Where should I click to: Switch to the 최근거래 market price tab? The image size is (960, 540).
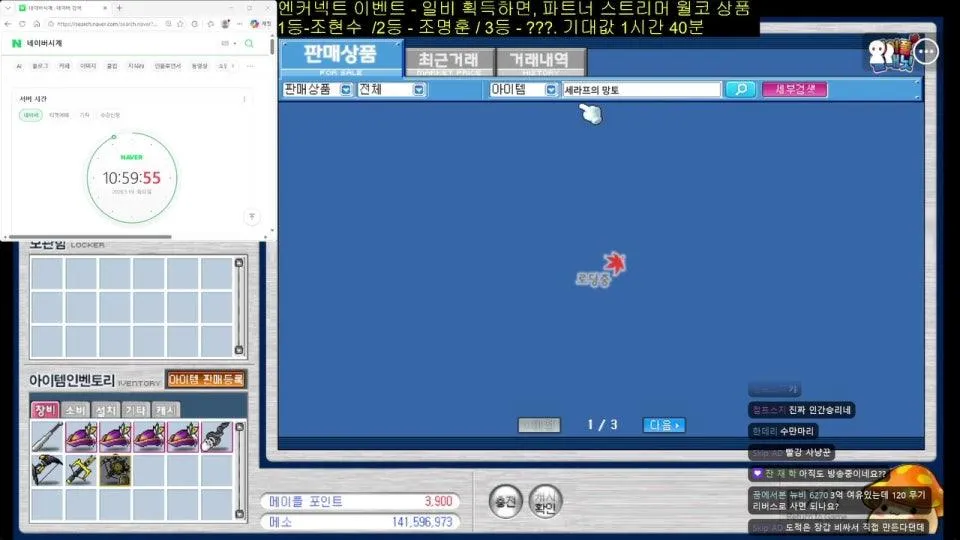point(449,62)
